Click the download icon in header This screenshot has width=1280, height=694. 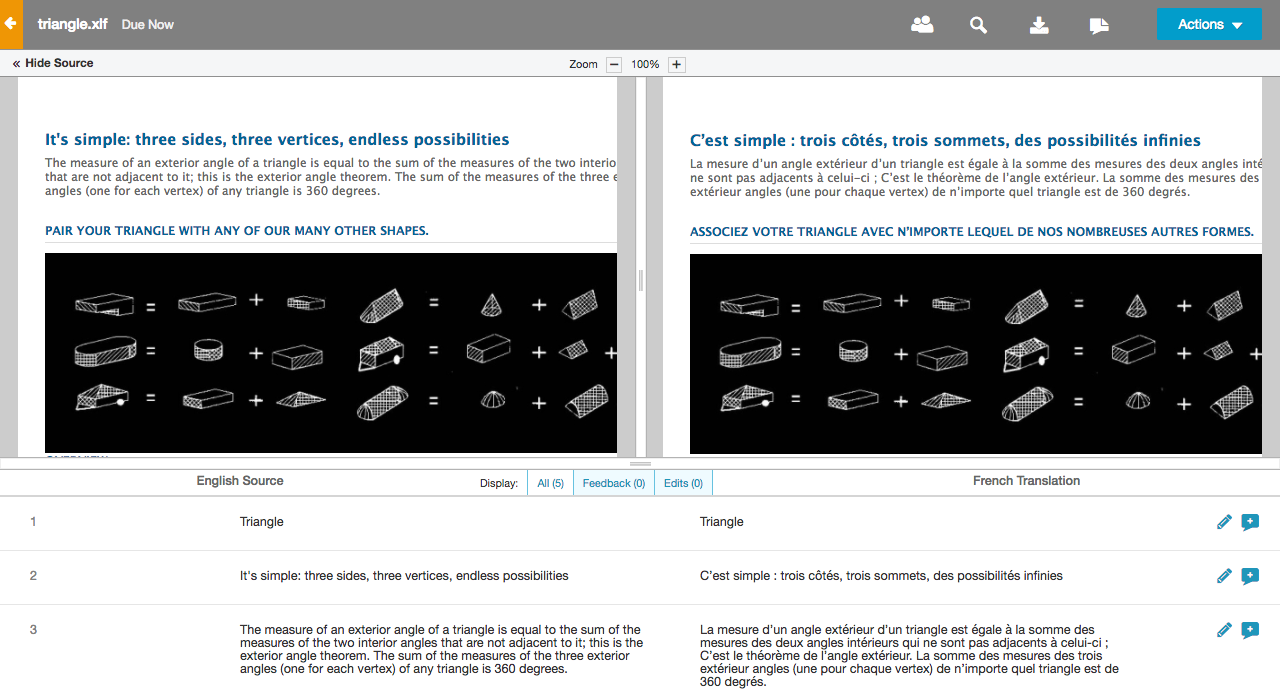1039,25
